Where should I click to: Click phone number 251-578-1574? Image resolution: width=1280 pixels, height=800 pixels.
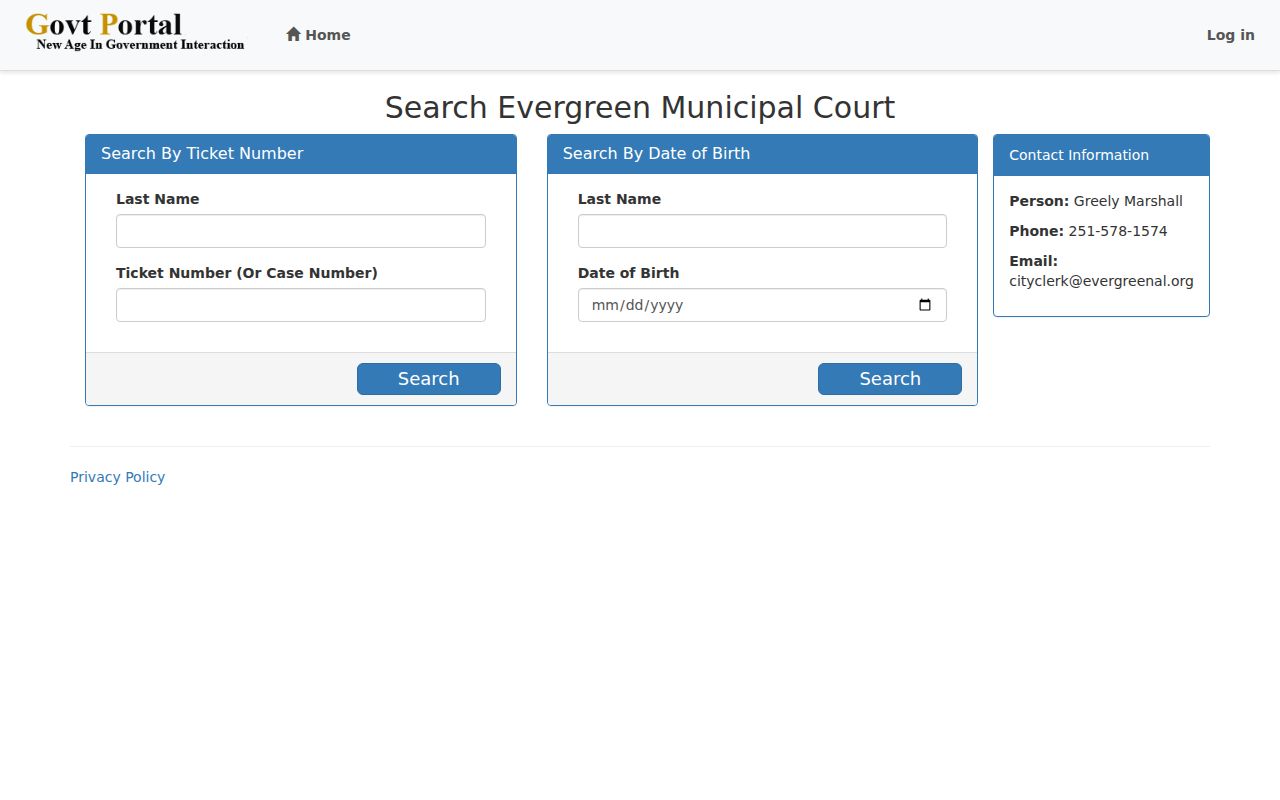pos(1118,231)
